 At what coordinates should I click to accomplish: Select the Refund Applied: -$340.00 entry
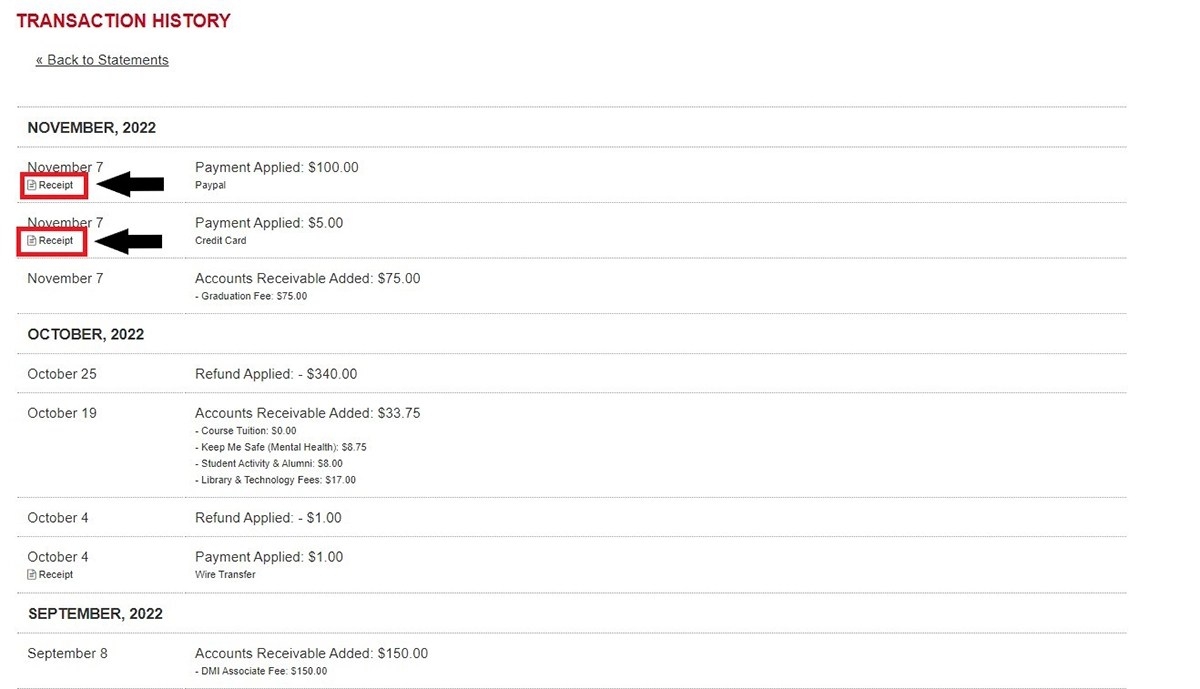(x=276, y=373)
